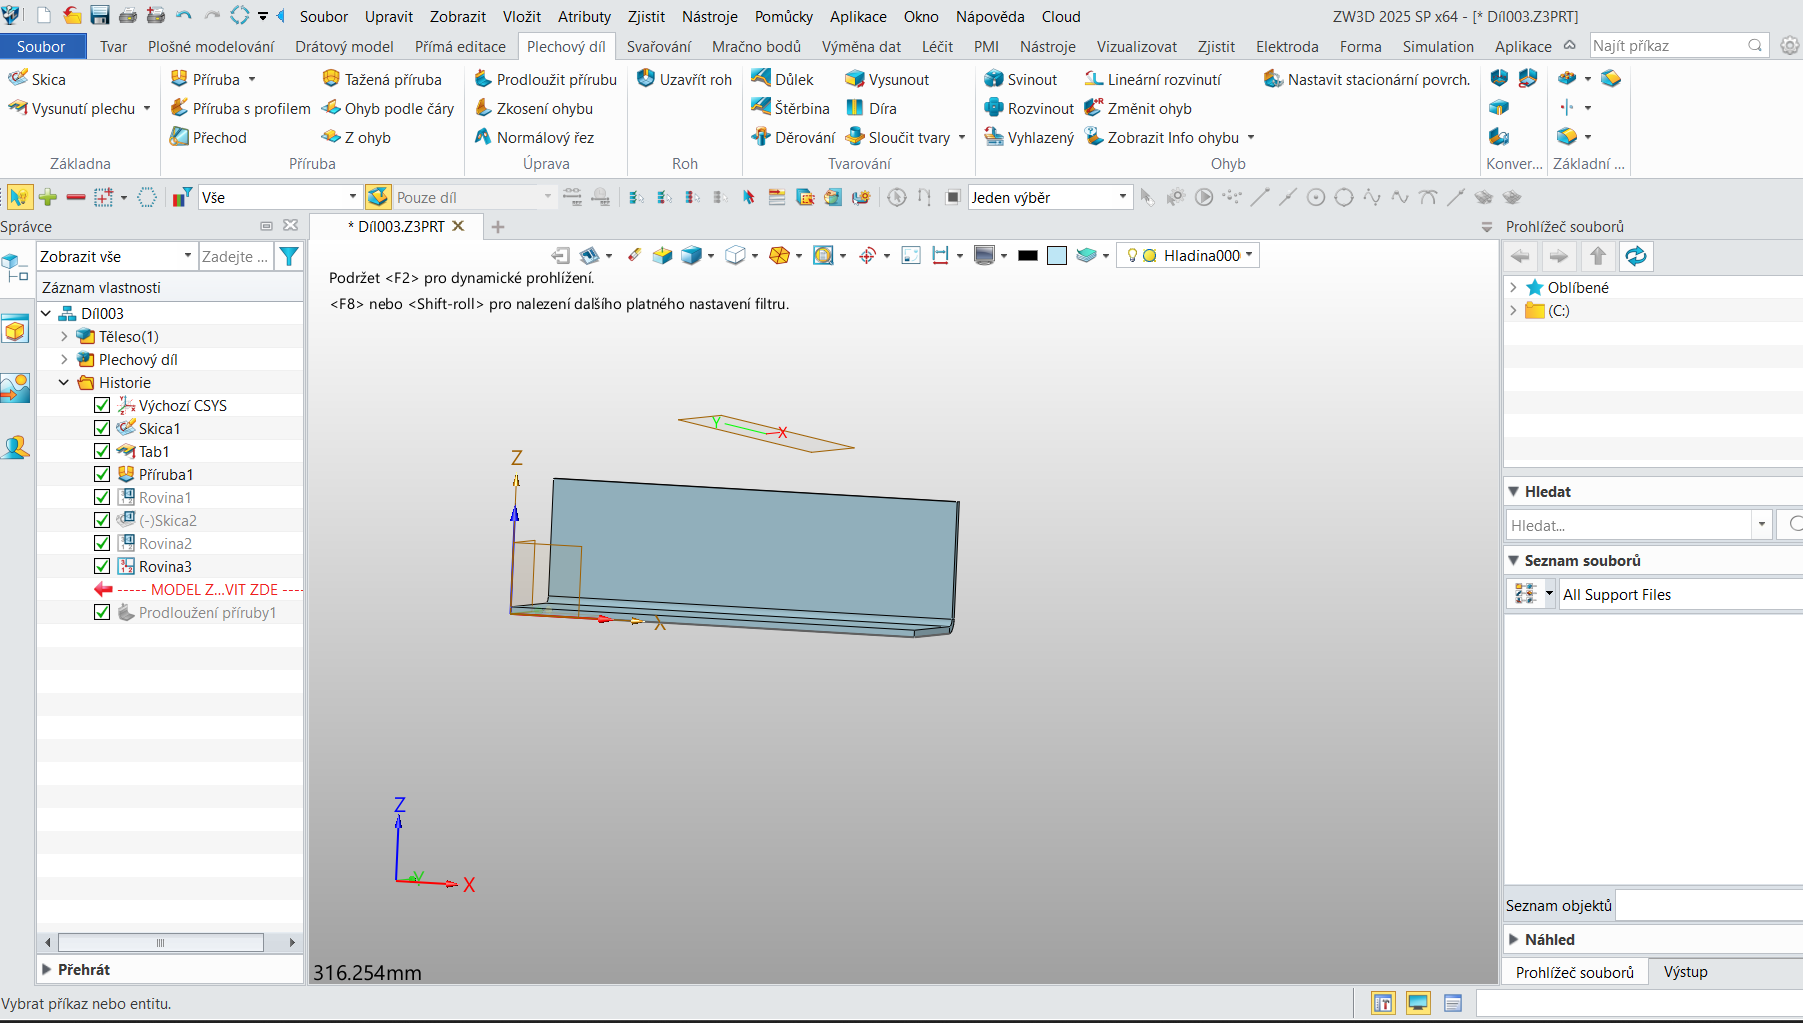The height and width of the screenshot is (1023, 1803).
Task: Collapse the Historie tree node
Action: click(65, 382)
